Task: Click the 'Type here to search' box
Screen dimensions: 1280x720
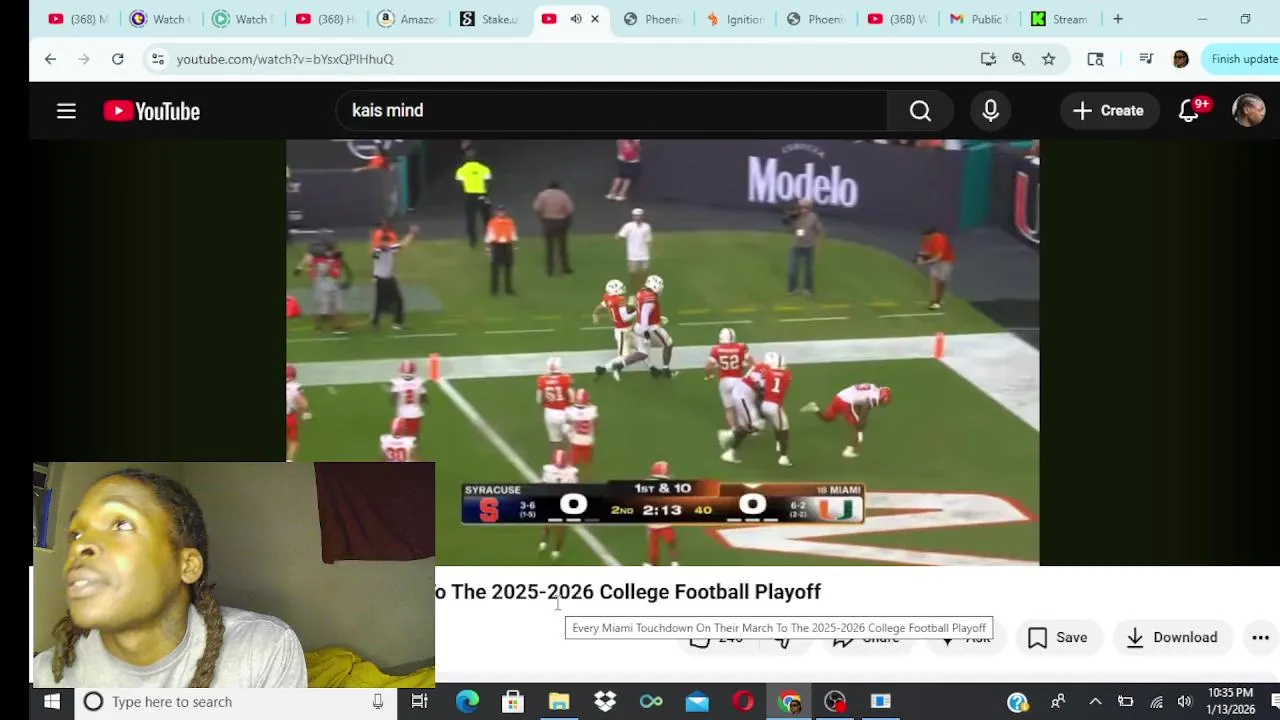Action: [x=235, y=702]
